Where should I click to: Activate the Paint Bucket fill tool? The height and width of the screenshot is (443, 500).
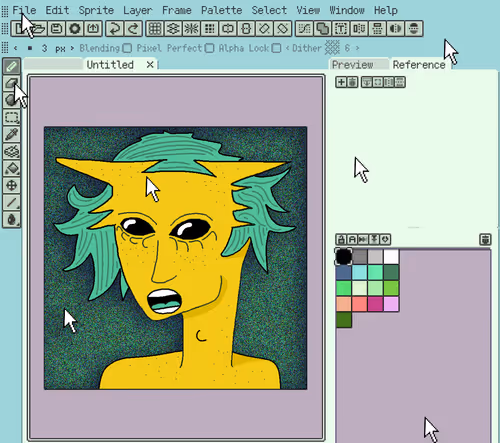point(12,168)
